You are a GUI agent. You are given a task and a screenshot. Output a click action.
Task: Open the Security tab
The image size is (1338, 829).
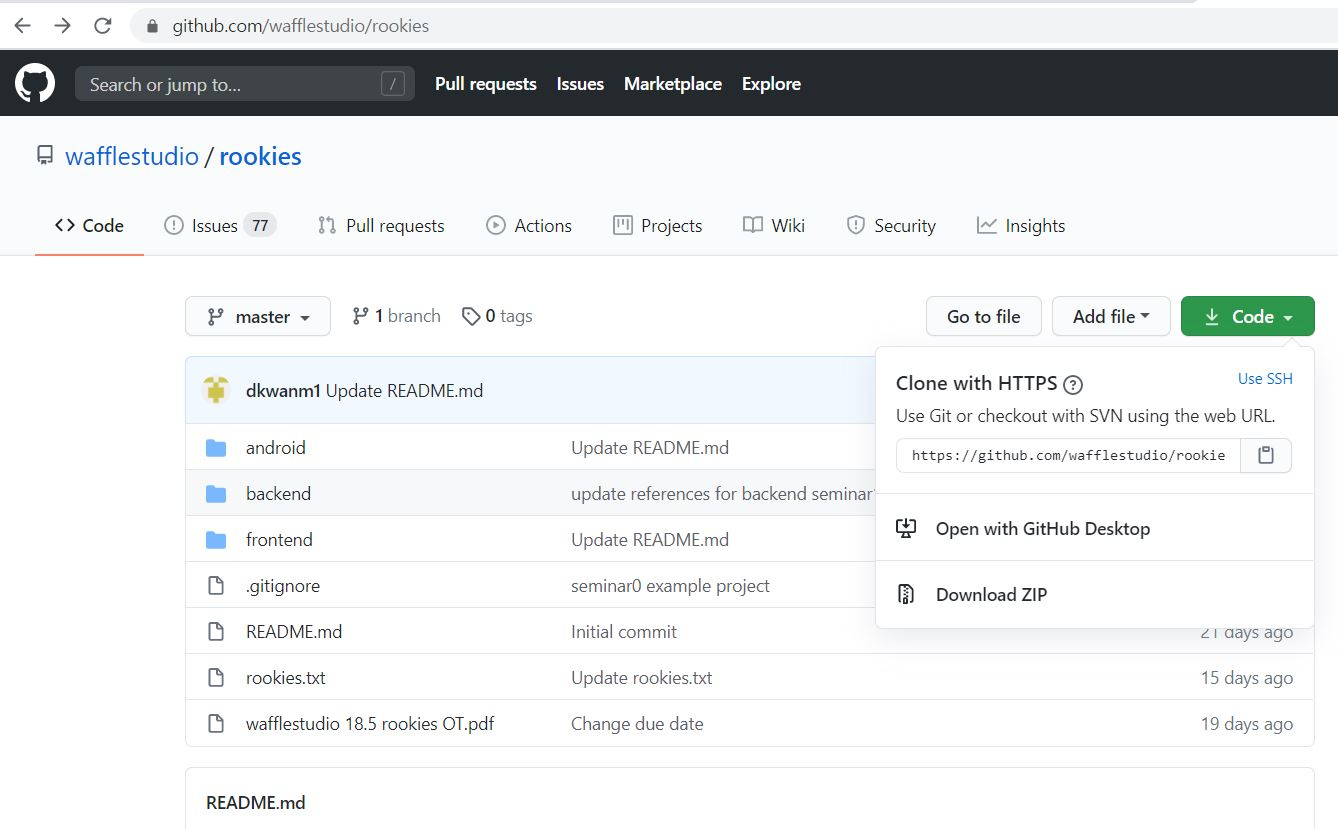pyautogui.click(x=891, y=226)
